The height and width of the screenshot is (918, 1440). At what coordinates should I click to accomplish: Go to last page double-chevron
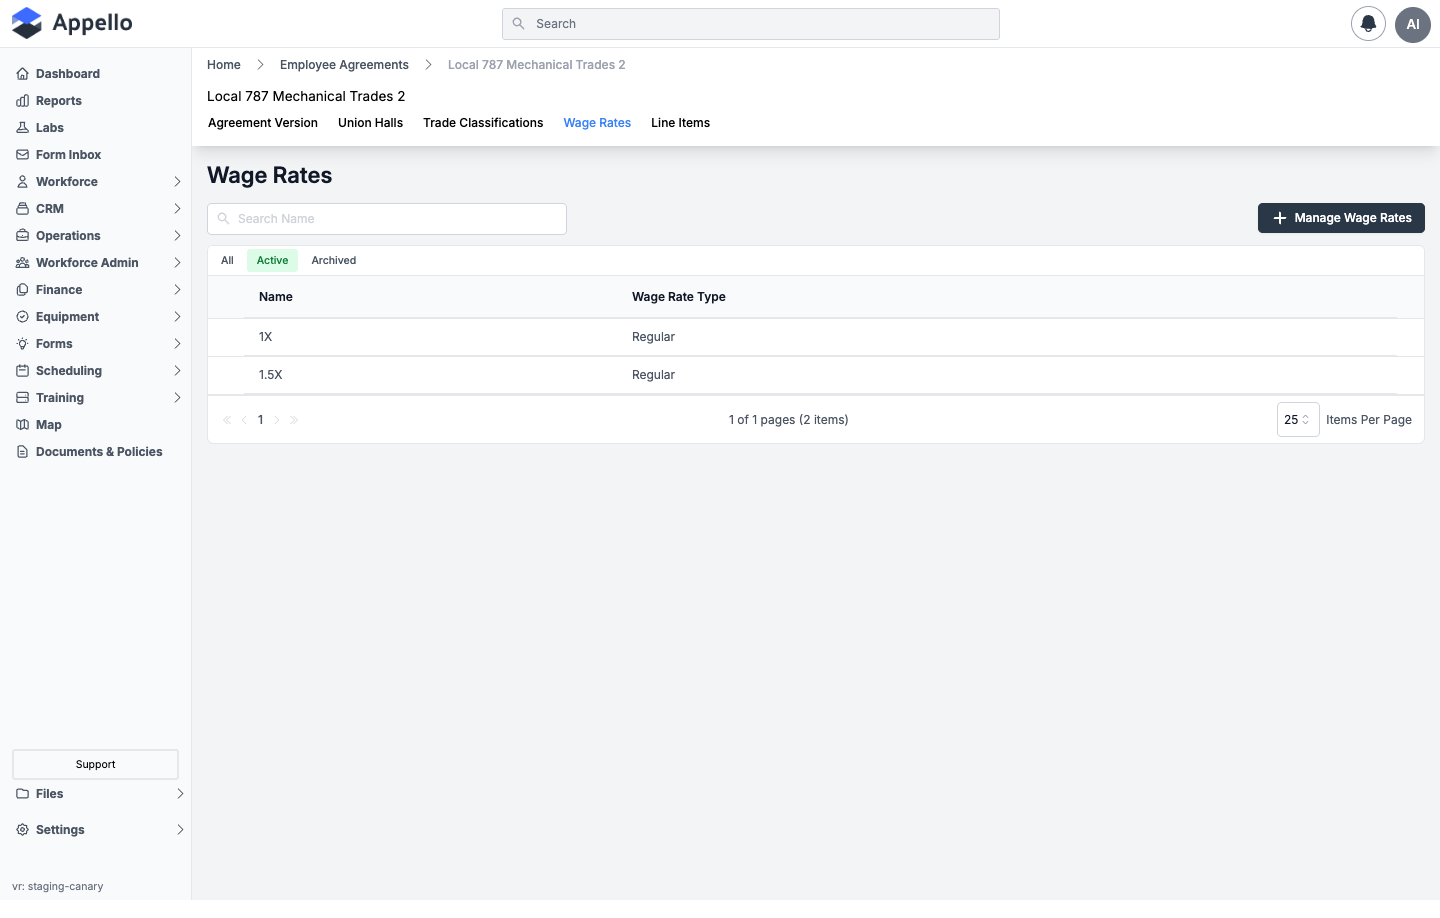tap(294, 420)
